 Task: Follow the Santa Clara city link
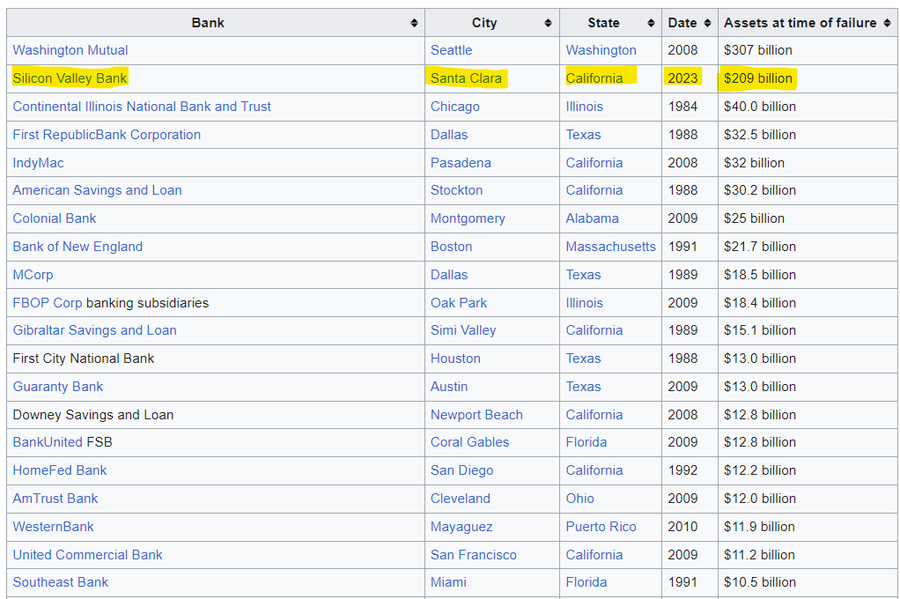[x=466, y=78]
